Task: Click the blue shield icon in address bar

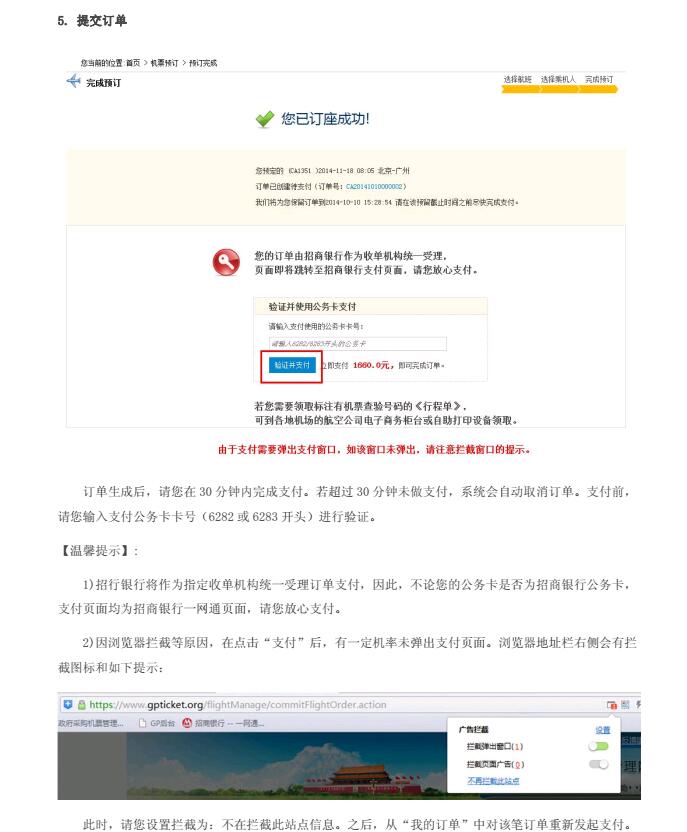Action: click(x=67, y=705)
